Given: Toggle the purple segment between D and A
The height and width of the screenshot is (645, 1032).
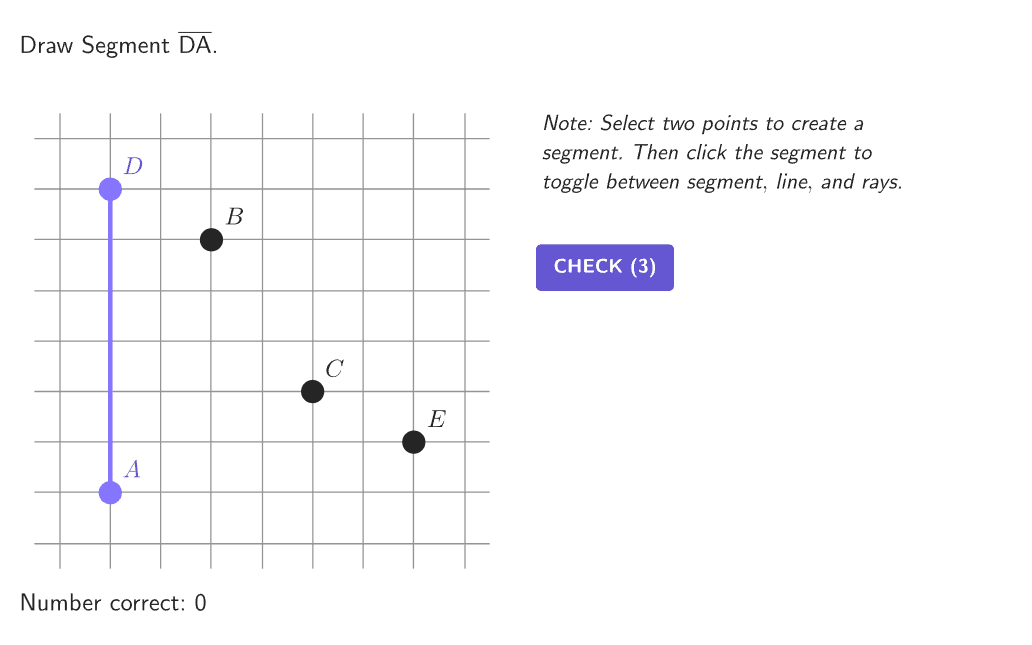Looking at the screenshot, I should point(110,340).
